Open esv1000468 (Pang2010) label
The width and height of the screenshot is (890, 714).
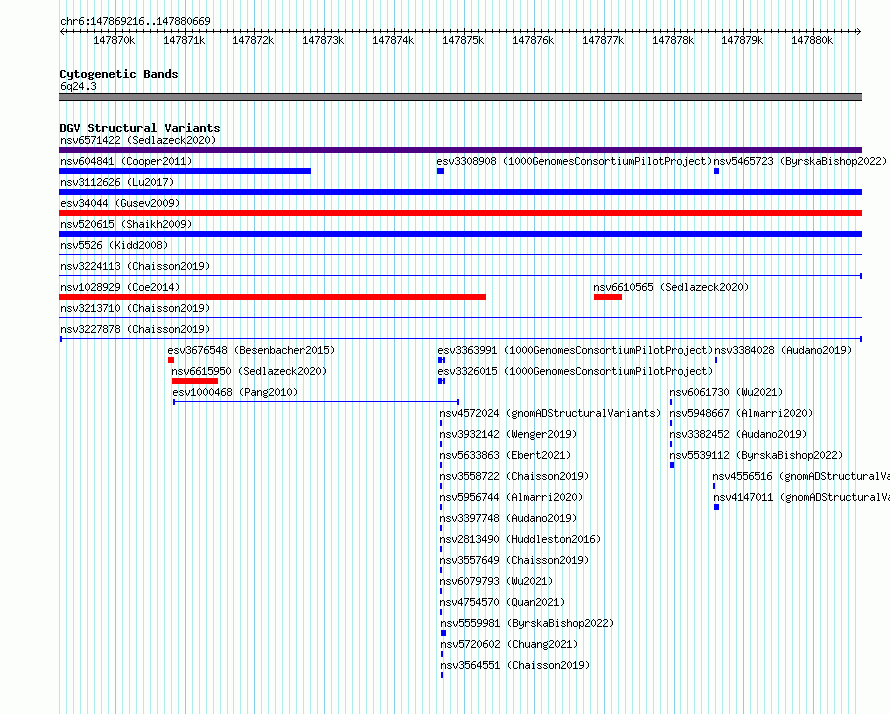pyautogui.click(x=235, y=392)
